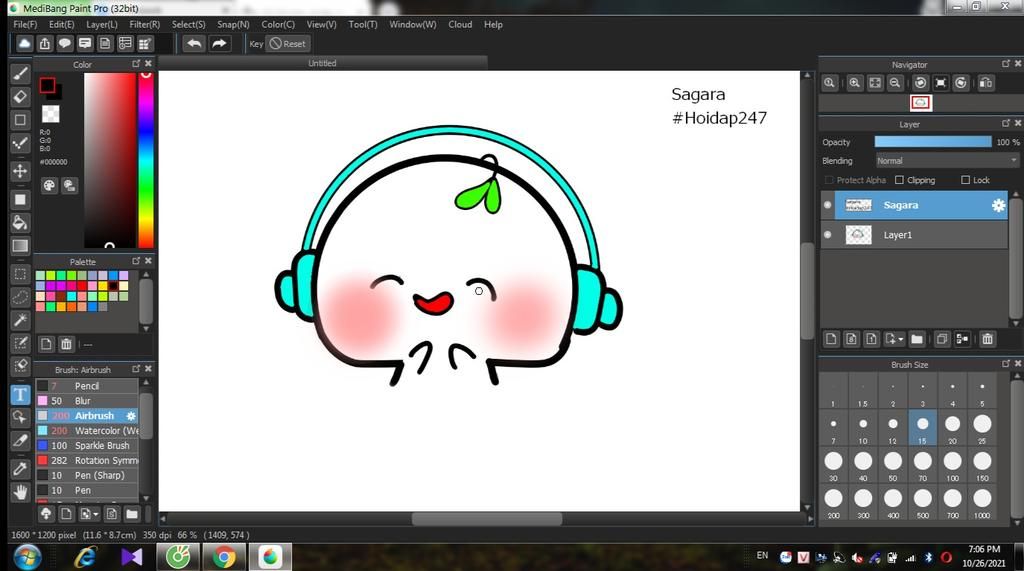This screenshot has width=1024, height=571.
Task: Pick a hue on the rainbow color bar
Action: (146, 160)
